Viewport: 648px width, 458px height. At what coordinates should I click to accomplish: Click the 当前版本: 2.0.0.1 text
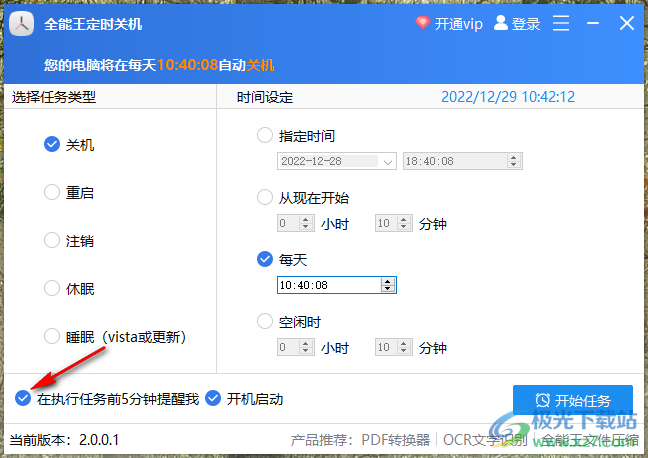64,440
